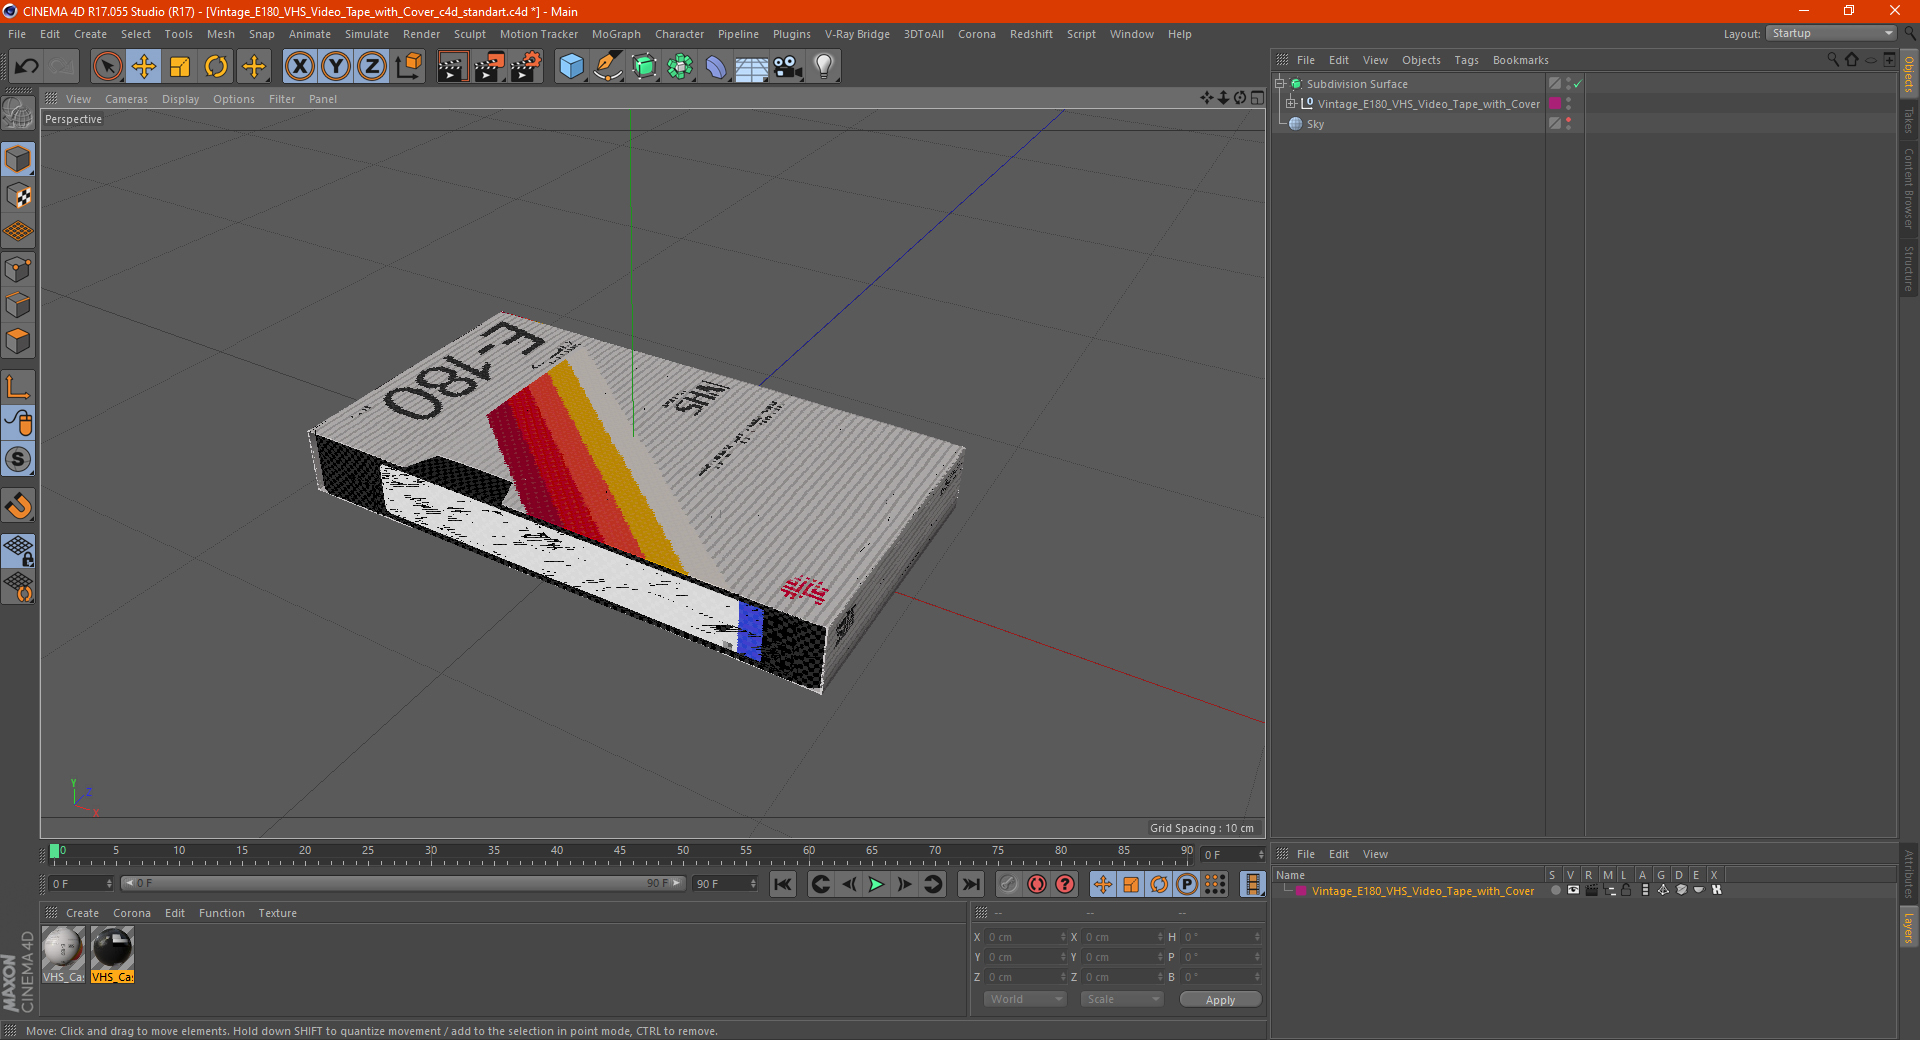Open the material manager Texture menu
1920x1040 pixels.
point(277,913)
